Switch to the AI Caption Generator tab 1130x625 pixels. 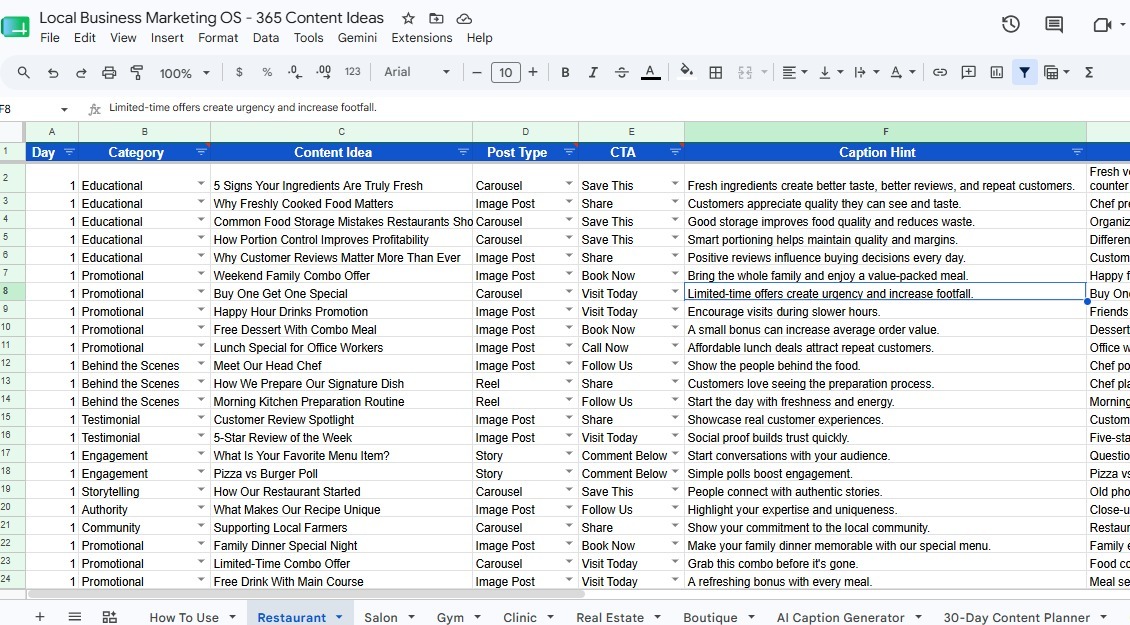[x=840, y=617]
